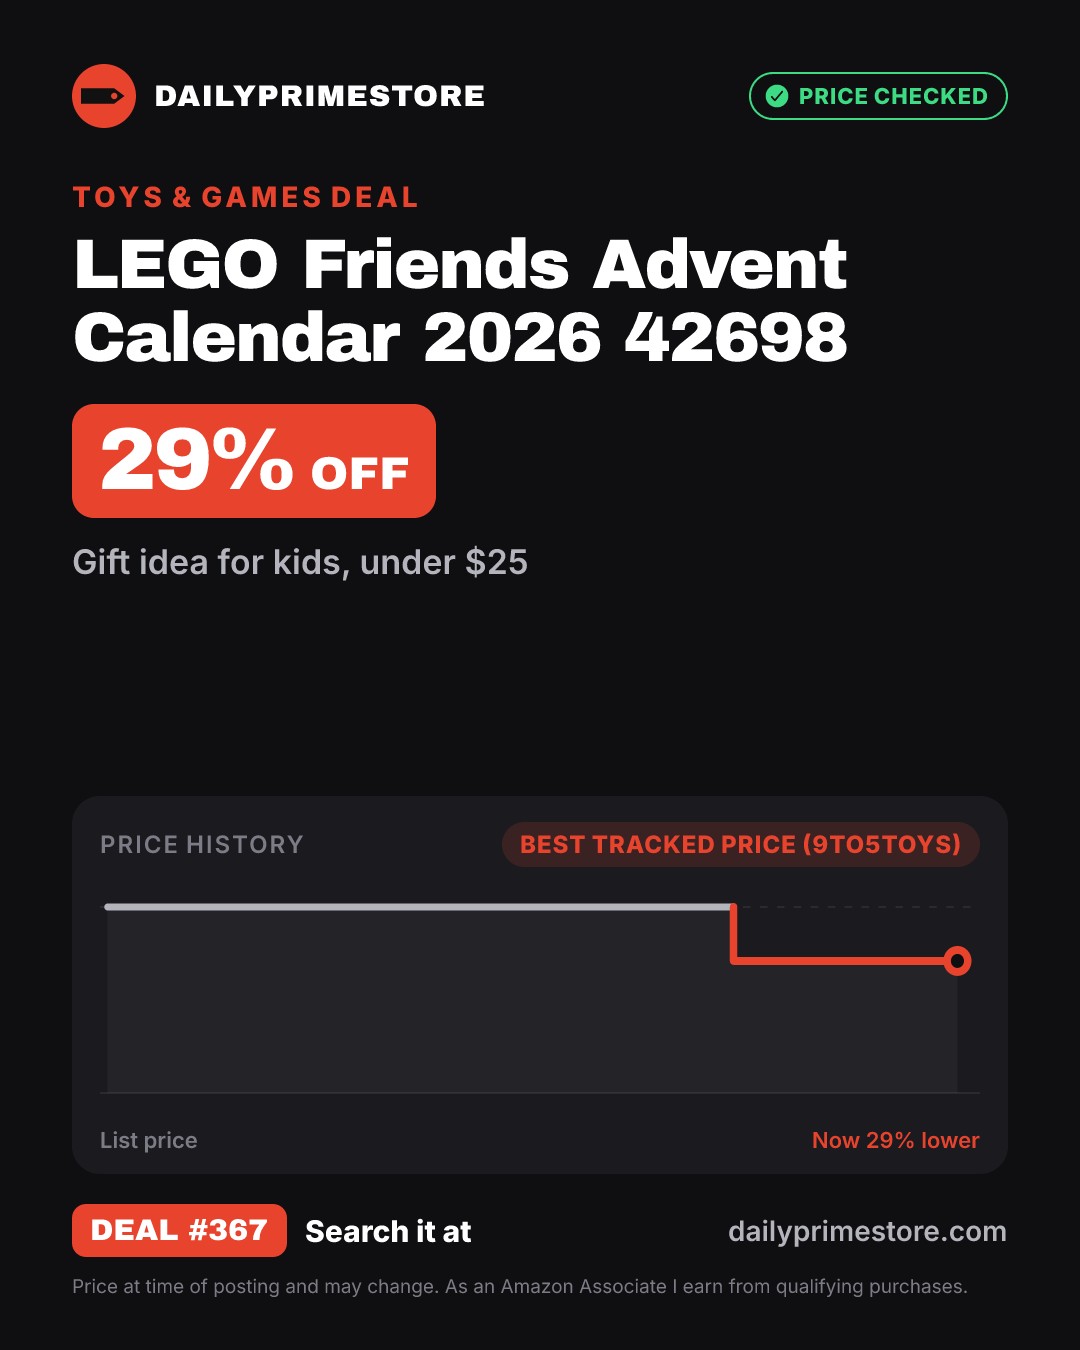Click the LEGO Friends Advent Calendar title
Viewport: 1080px width, 1350px height.
coord(461,300)
